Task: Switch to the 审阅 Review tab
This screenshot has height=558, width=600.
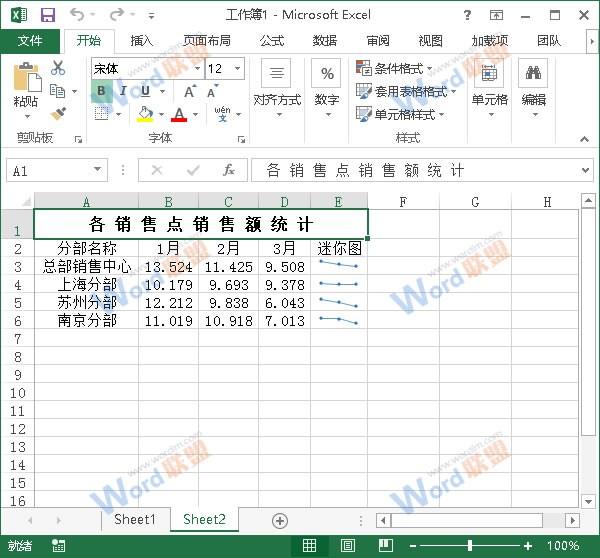Action: coord(378,41)
